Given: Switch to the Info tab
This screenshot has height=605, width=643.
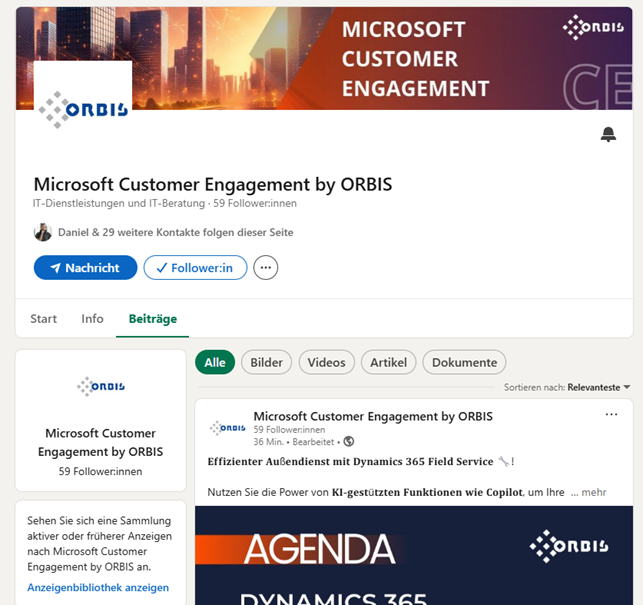Looking at the screenshot, I should click(x=92, y=319).
